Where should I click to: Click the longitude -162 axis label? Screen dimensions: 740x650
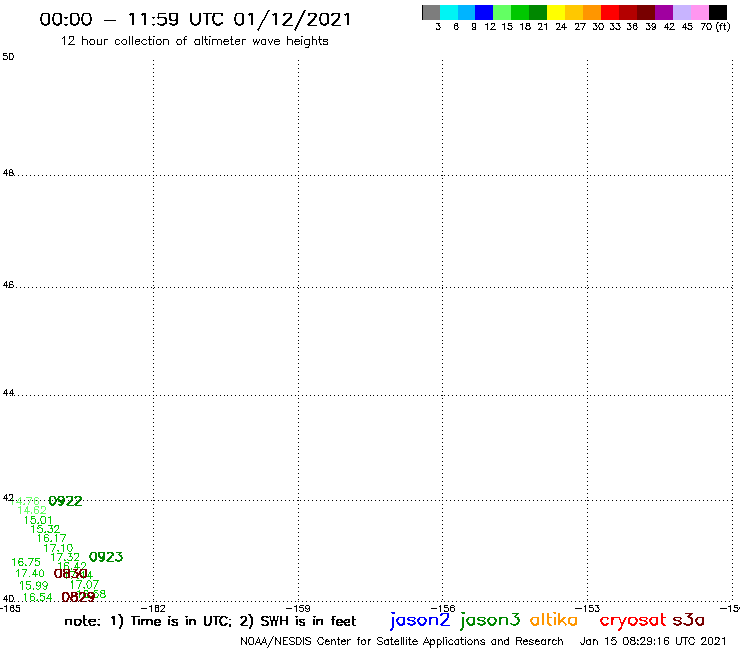[x=153, y=608]
